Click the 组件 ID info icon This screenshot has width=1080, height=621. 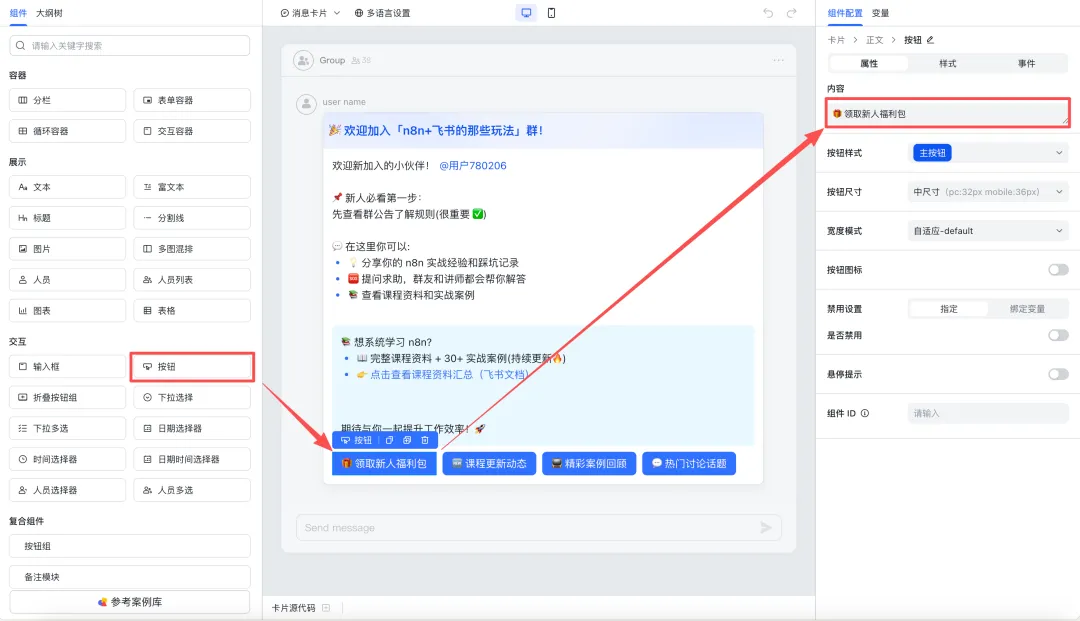[865, 413]
